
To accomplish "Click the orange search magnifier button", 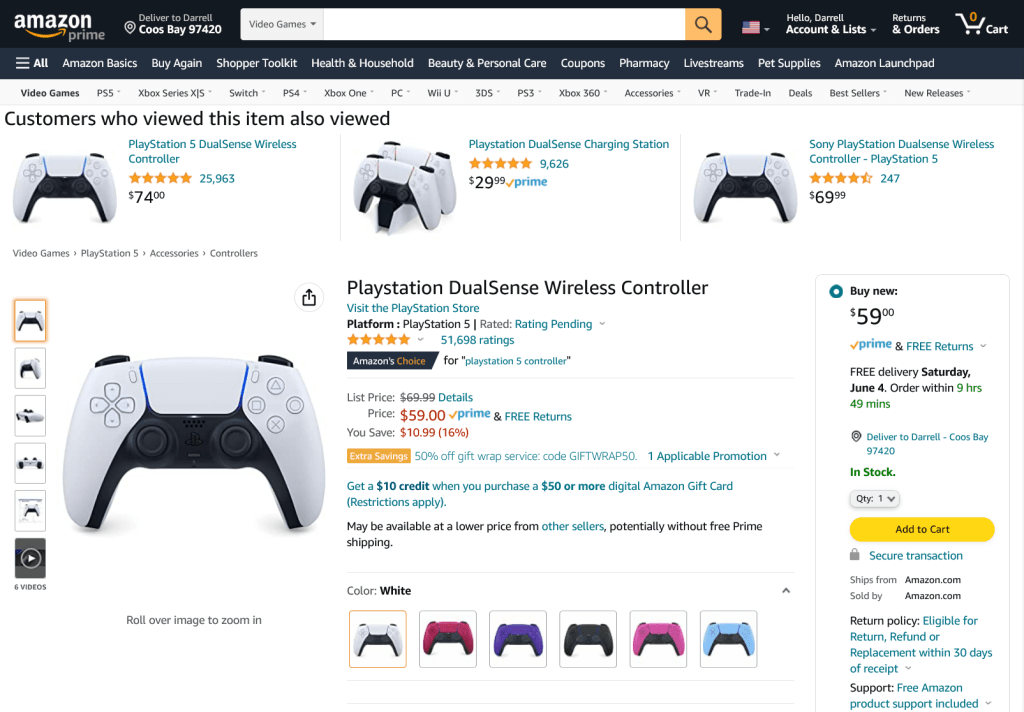I will click(x=703, y=24).
